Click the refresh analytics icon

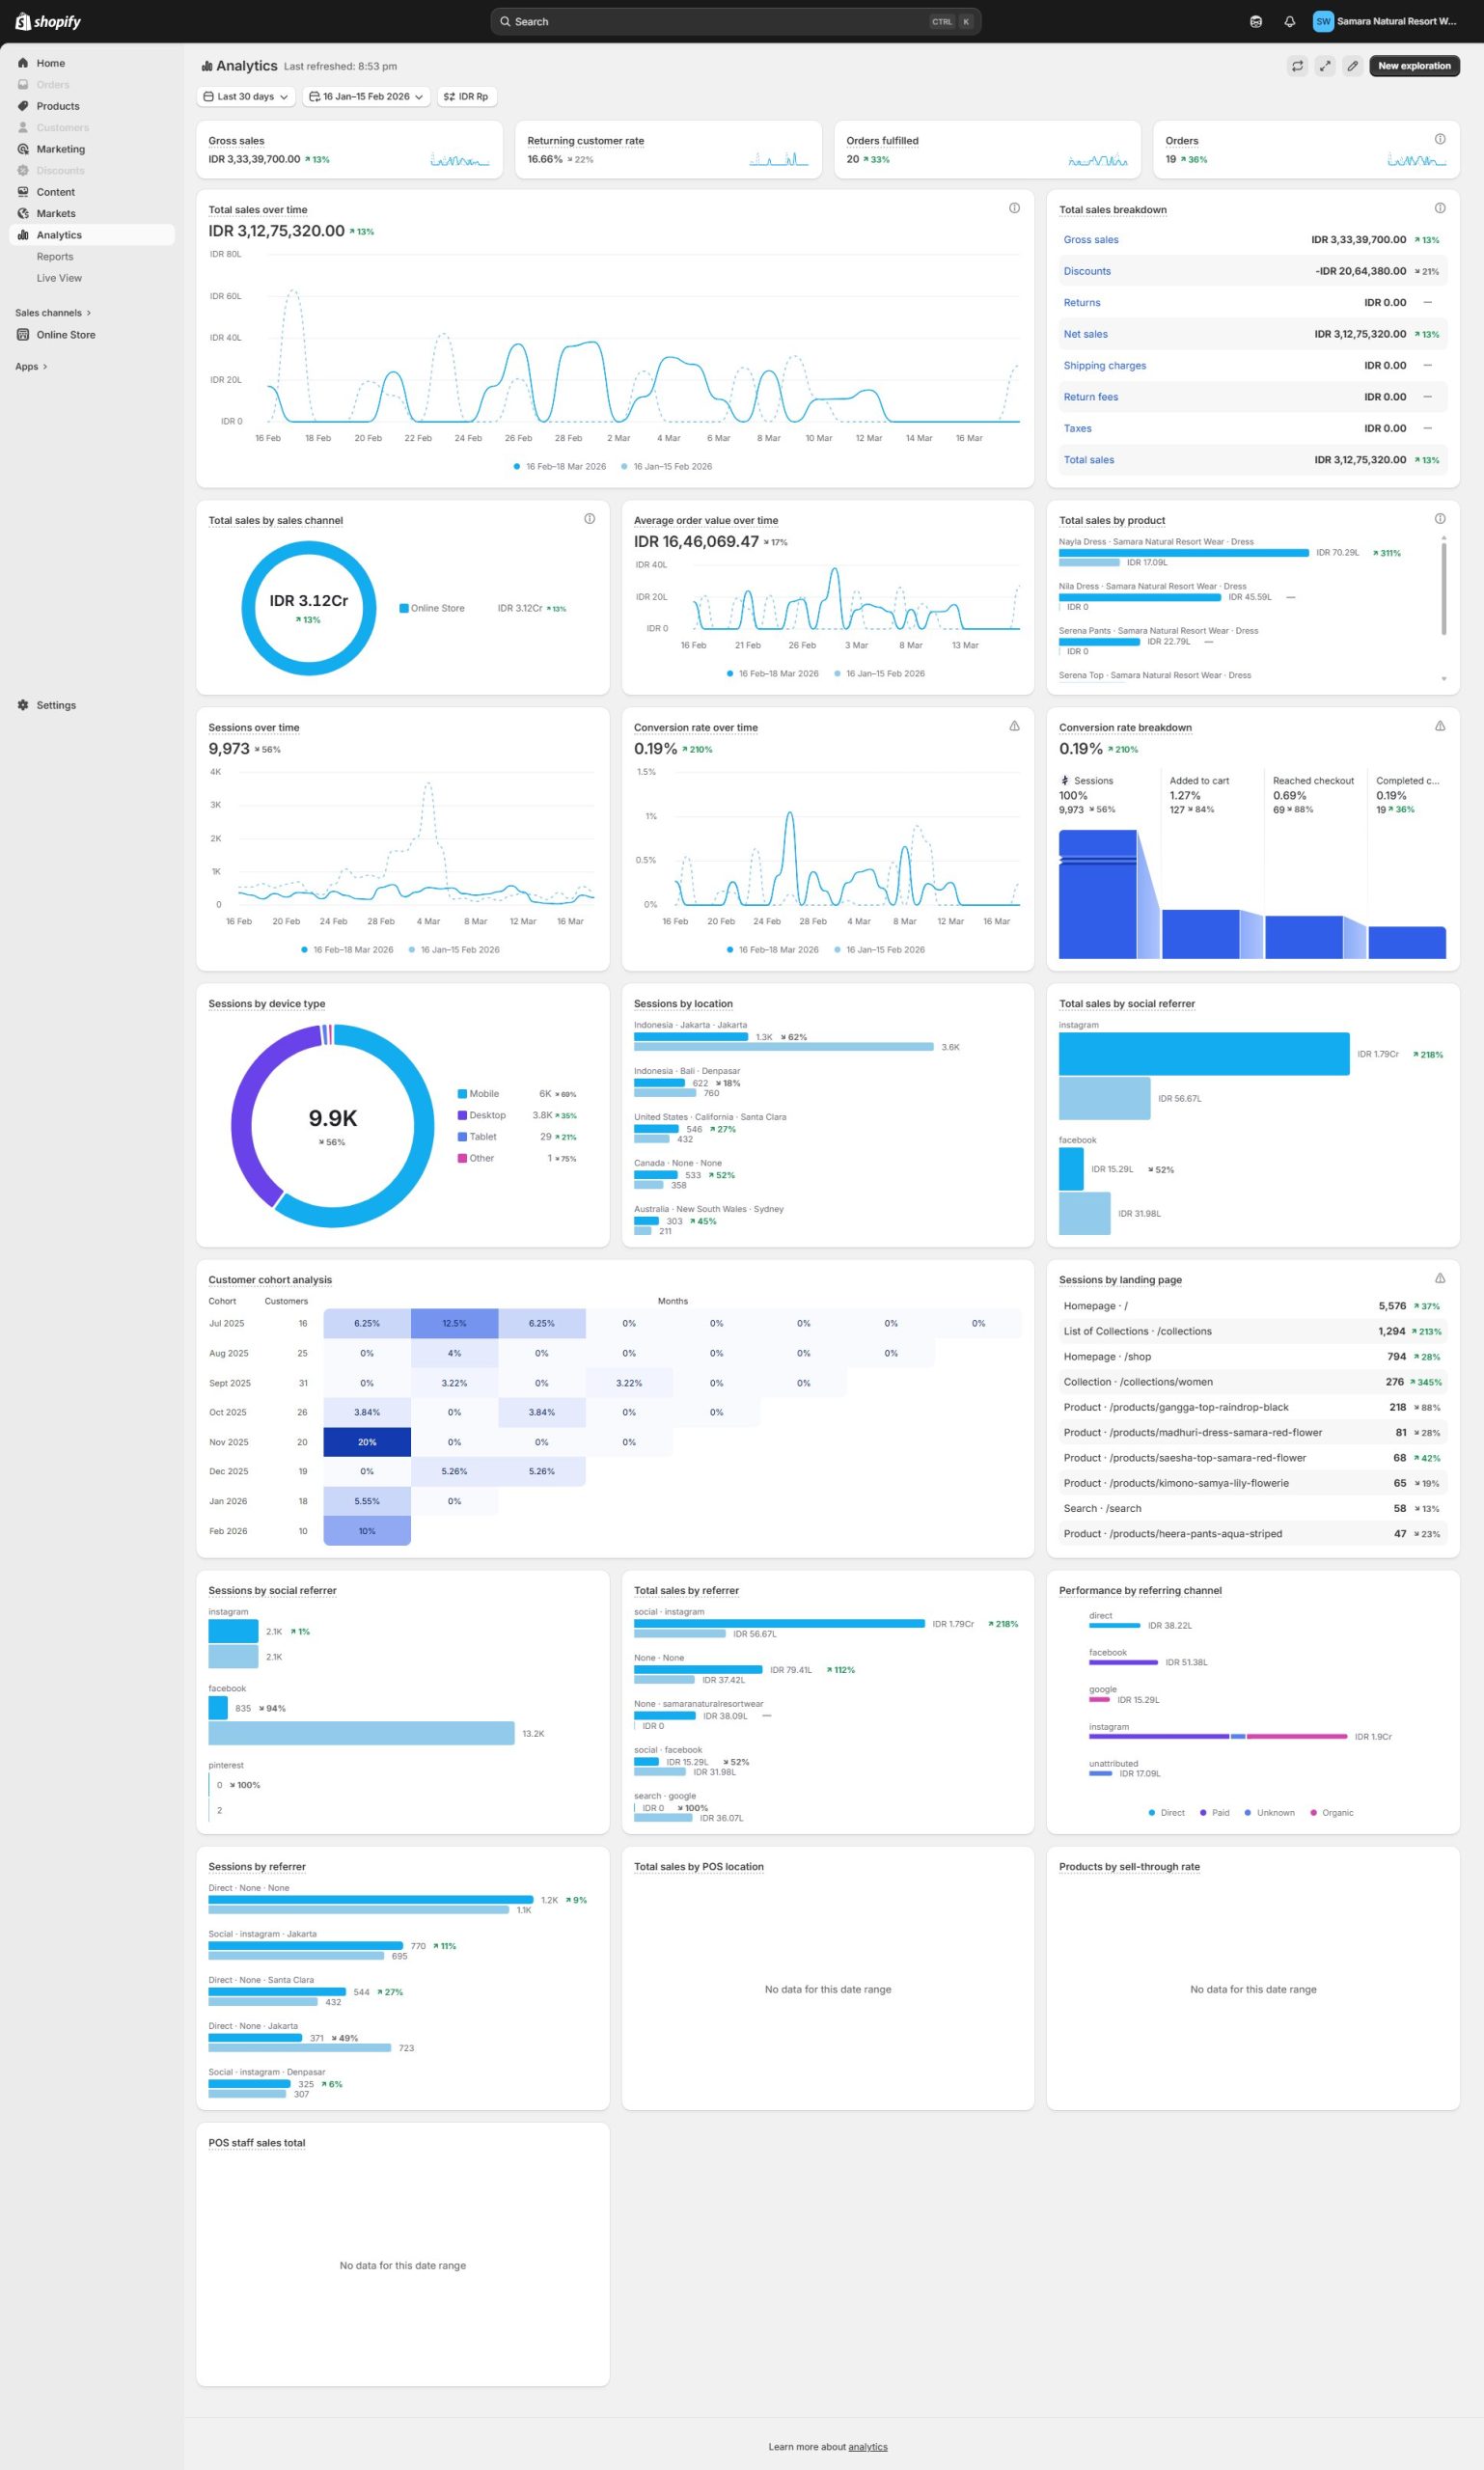1297,66
